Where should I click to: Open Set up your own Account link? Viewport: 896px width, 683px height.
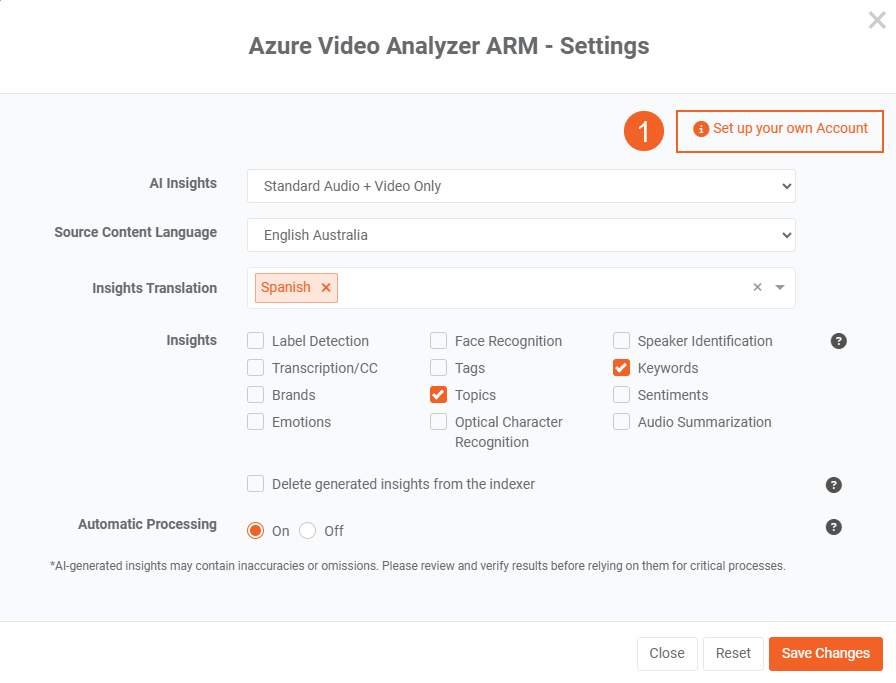(x=781, y=129)
